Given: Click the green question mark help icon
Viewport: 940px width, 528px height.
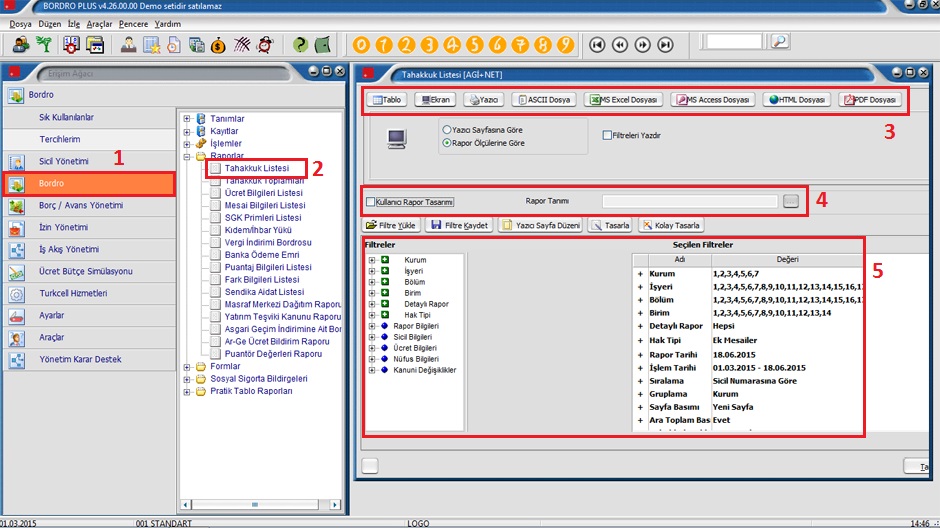Looking at the screenshot, I should coord(300,45).
